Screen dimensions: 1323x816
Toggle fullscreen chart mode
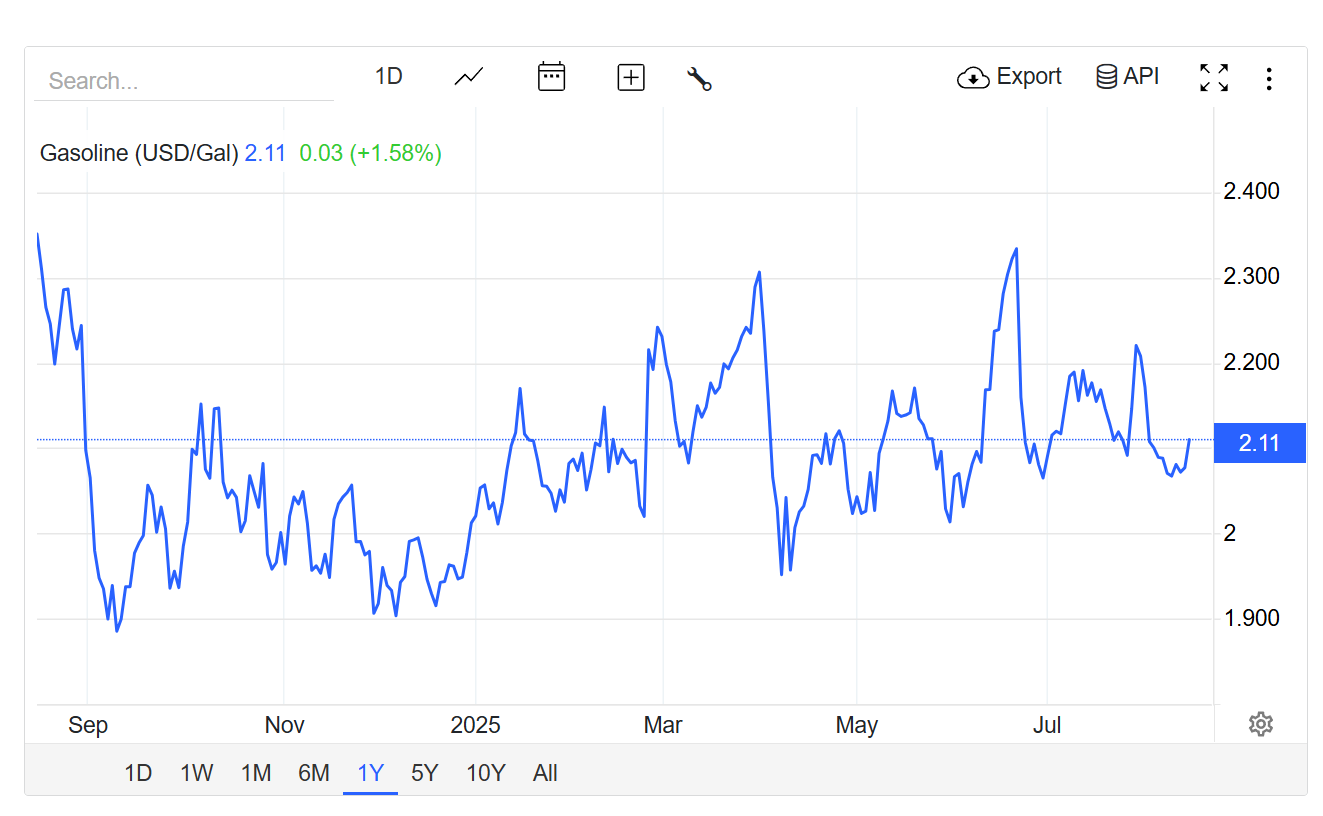(1214, 77)
